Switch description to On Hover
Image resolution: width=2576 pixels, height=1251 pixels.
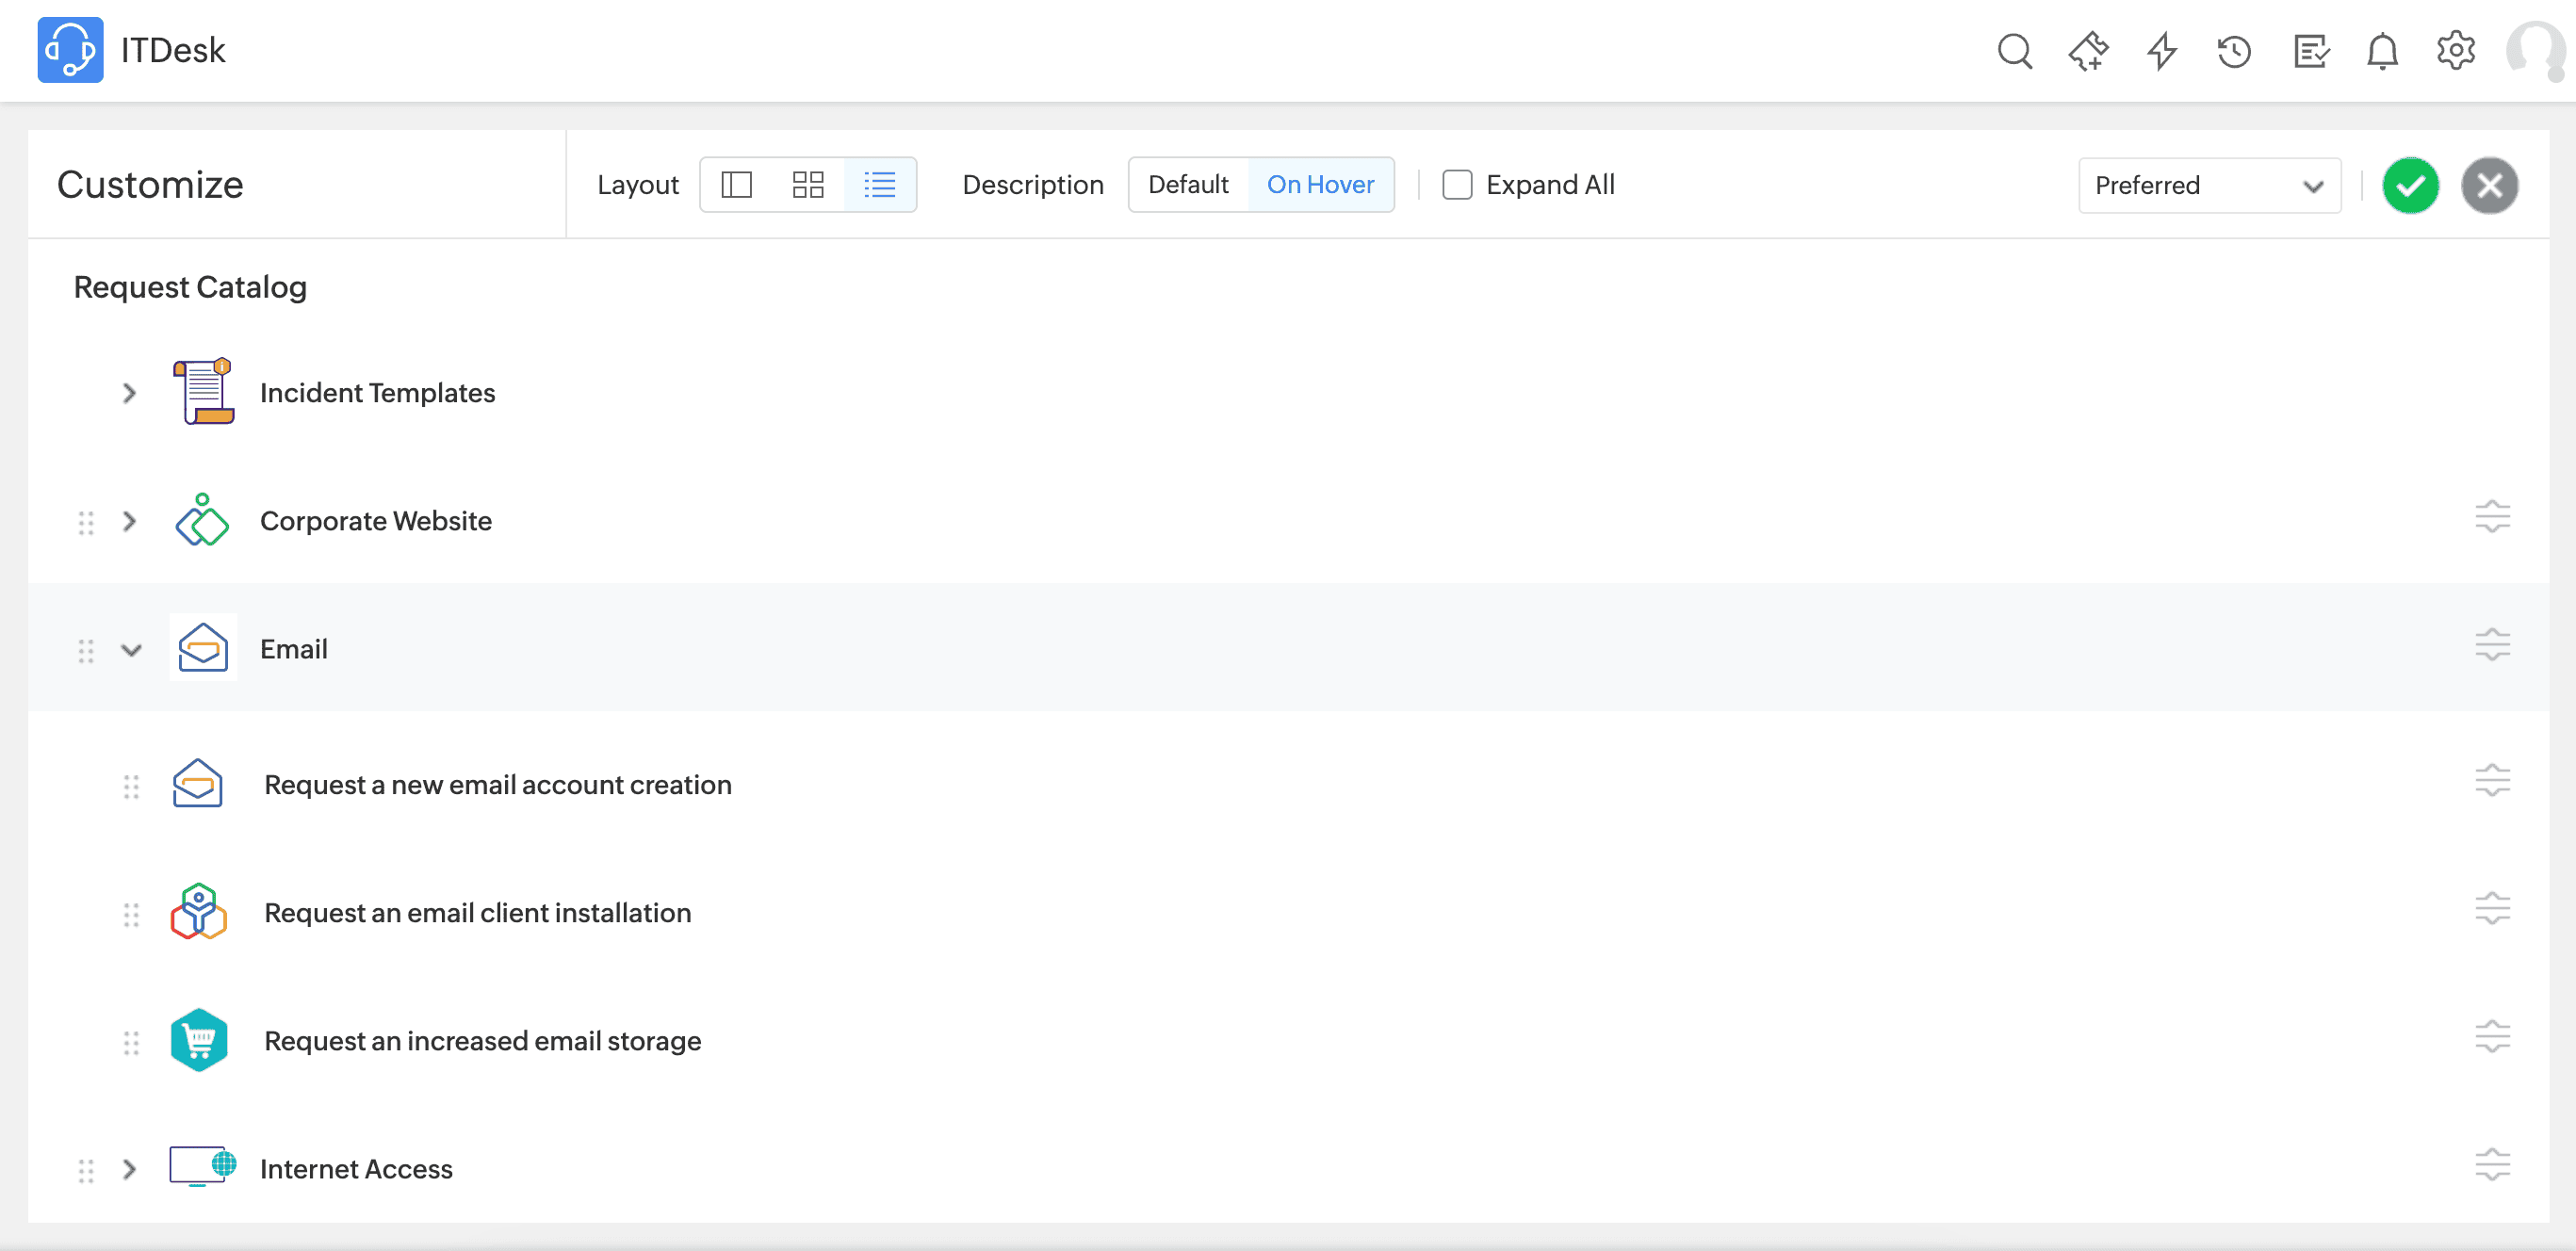(x=1320, y=185)
